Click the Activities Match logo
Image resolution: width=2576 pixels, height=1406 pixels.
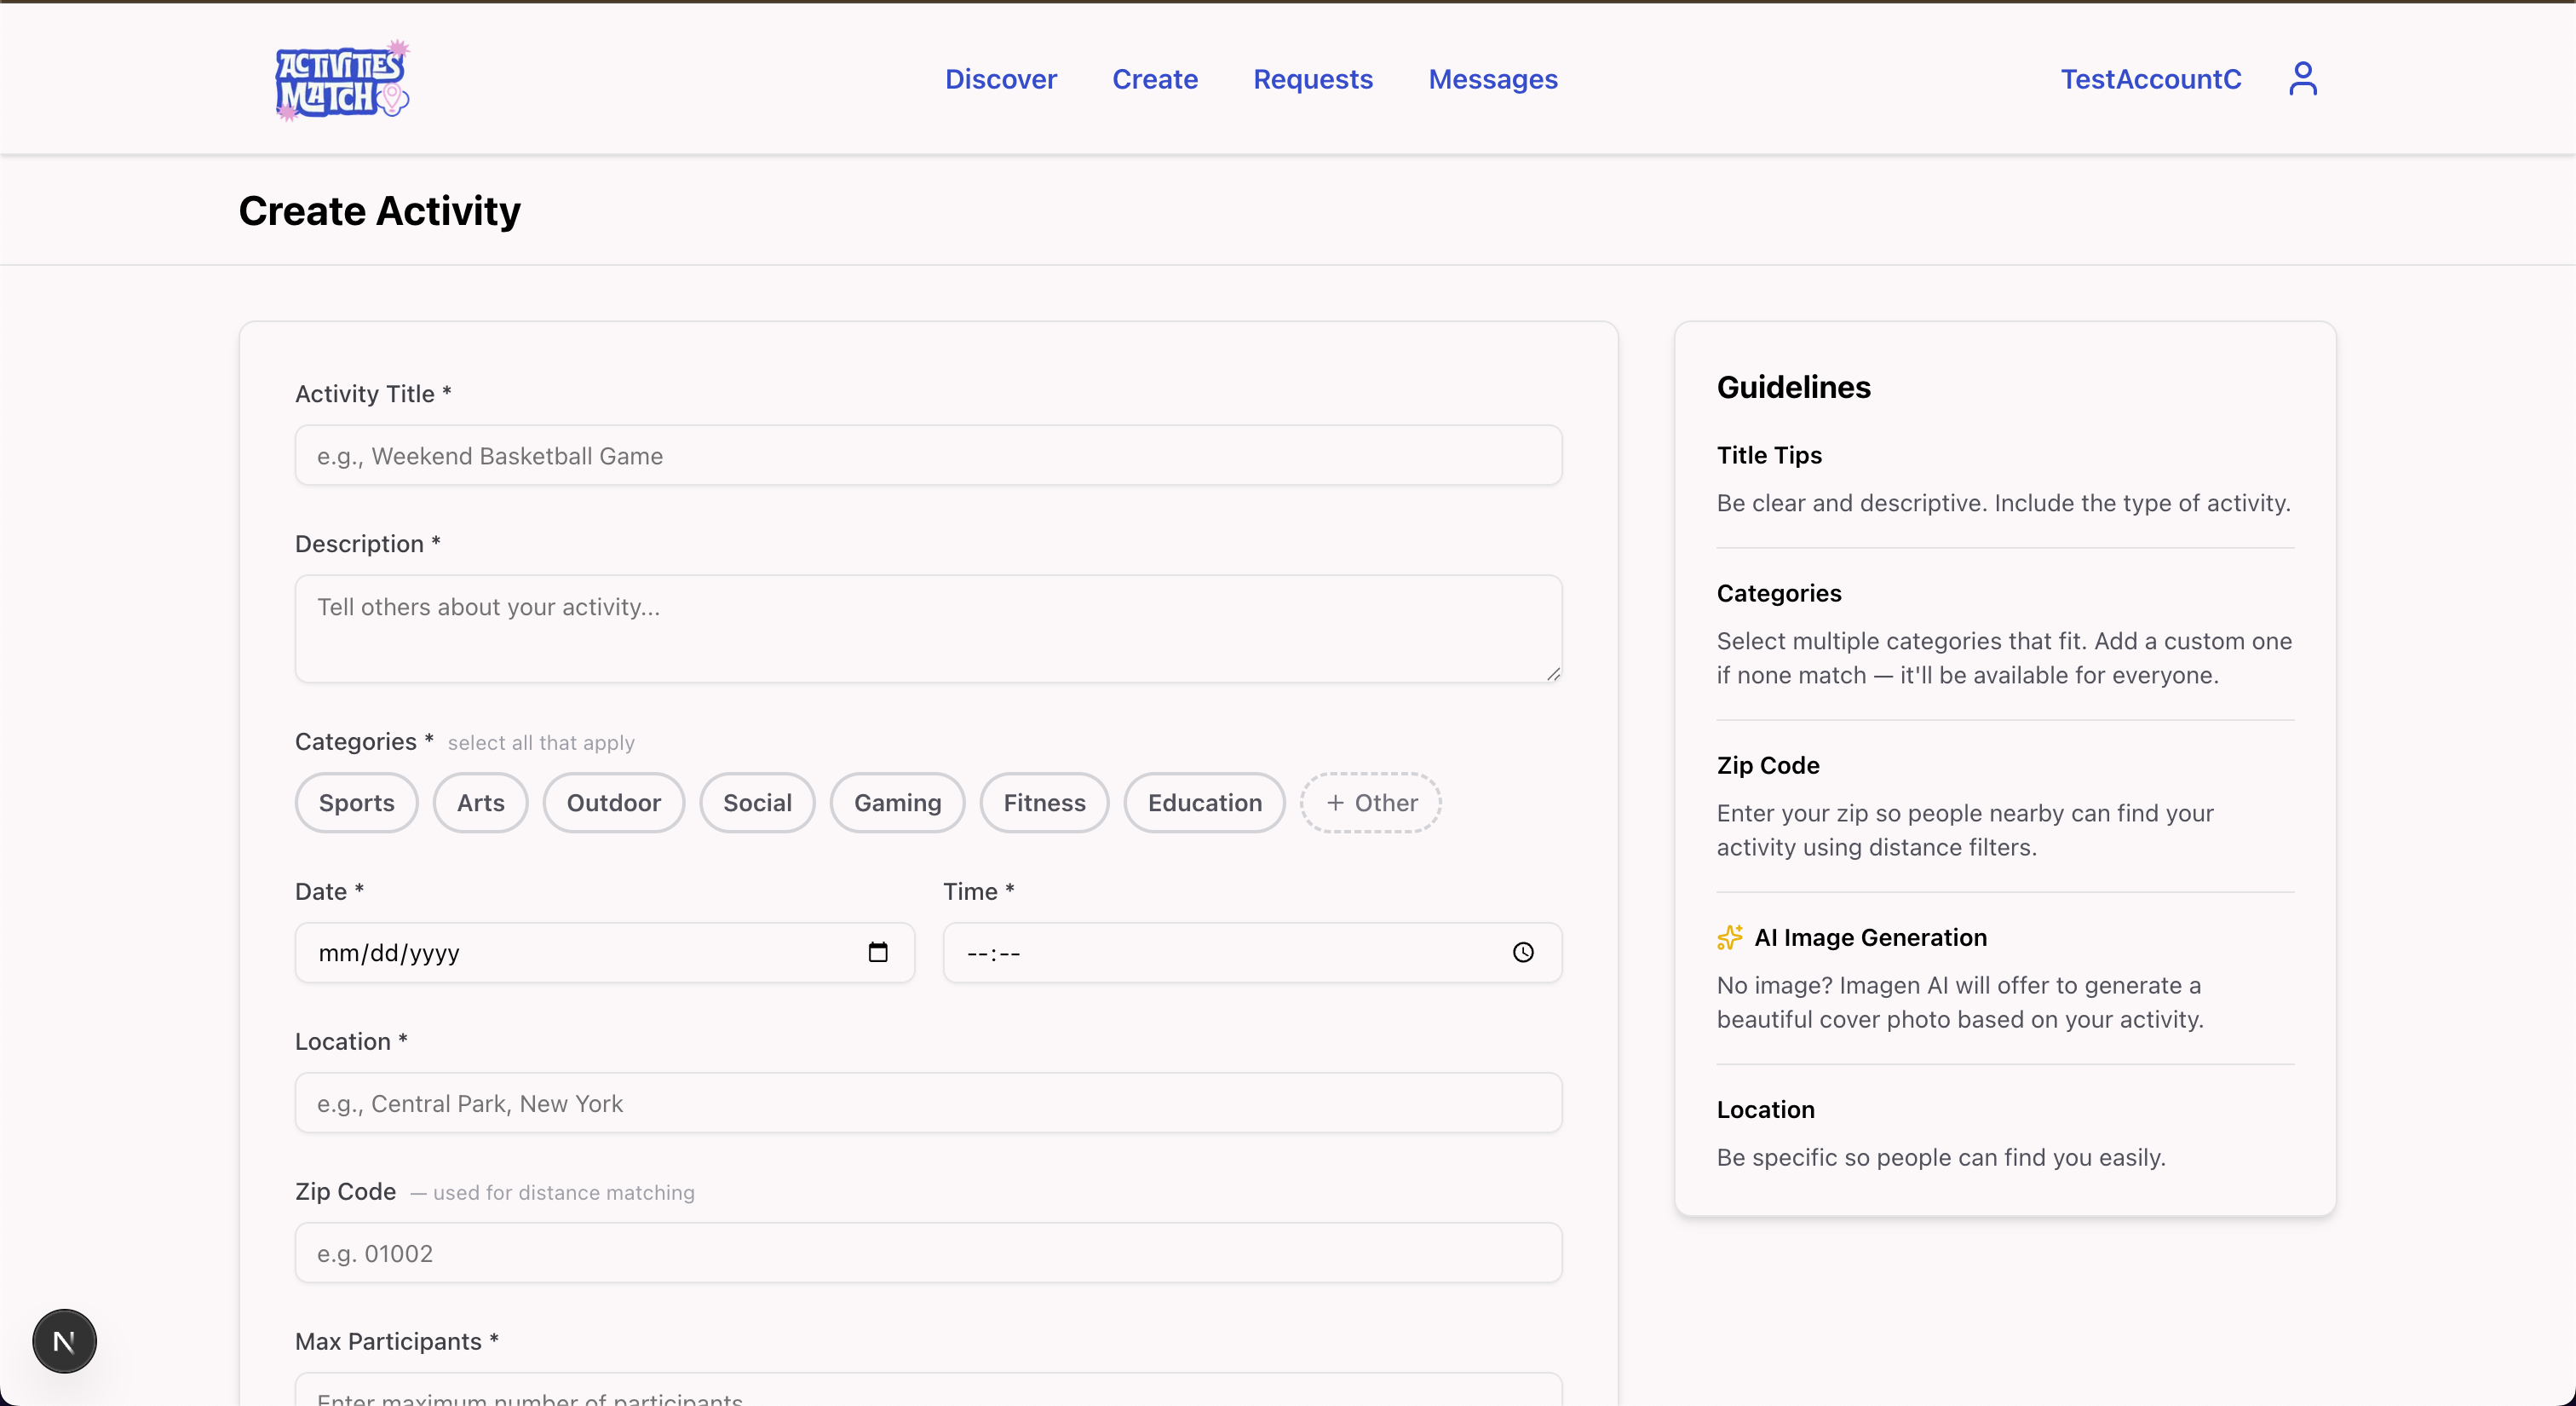point(341,80)
